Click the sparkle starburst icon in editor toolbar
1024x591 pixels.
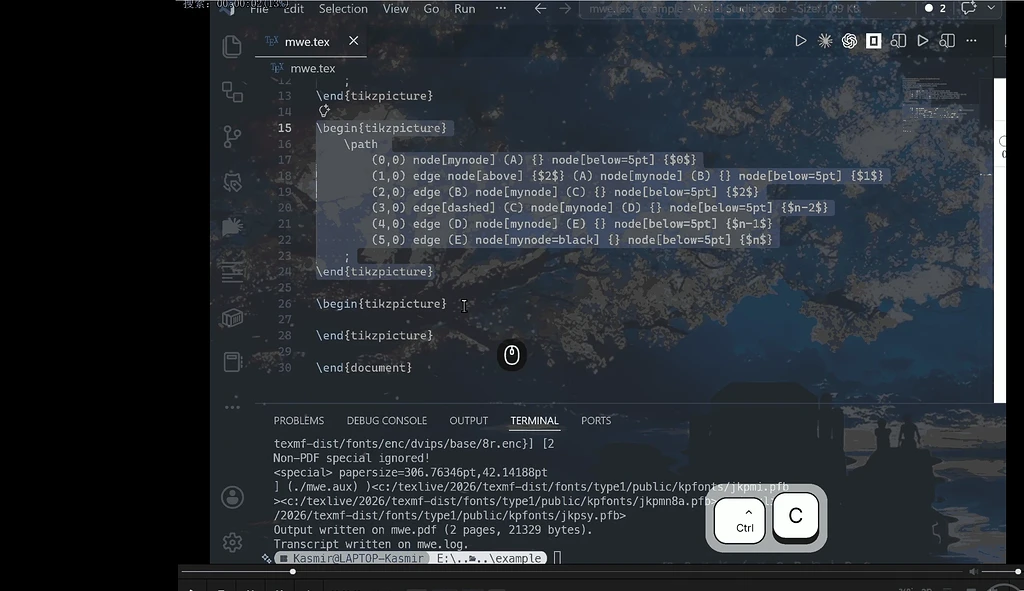(x=825, y=41)
